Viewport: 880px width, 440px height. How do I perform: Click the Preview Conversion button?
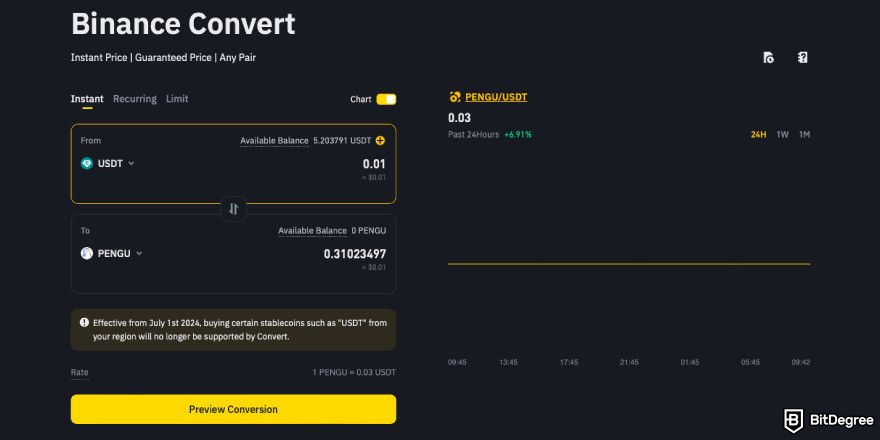pyautogui.click(x=233, y=409)
